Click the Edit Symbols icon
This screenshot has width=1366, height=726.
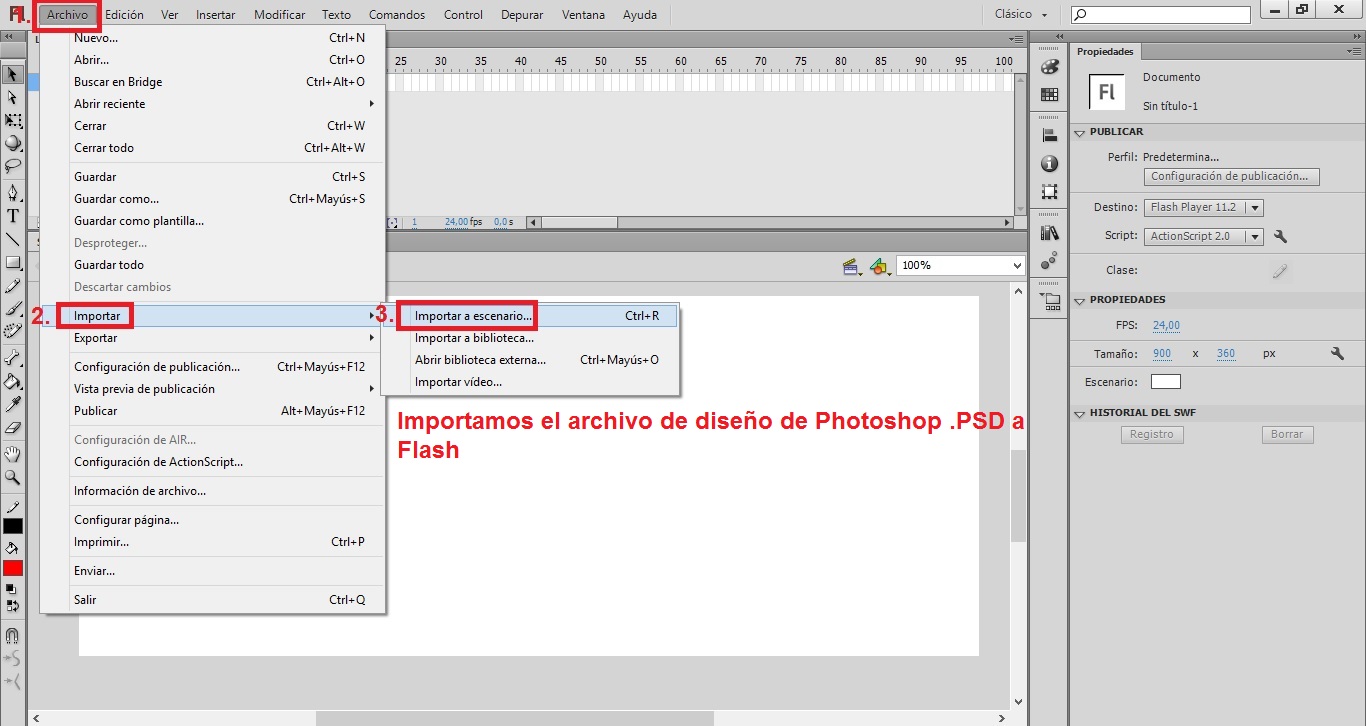879,266
